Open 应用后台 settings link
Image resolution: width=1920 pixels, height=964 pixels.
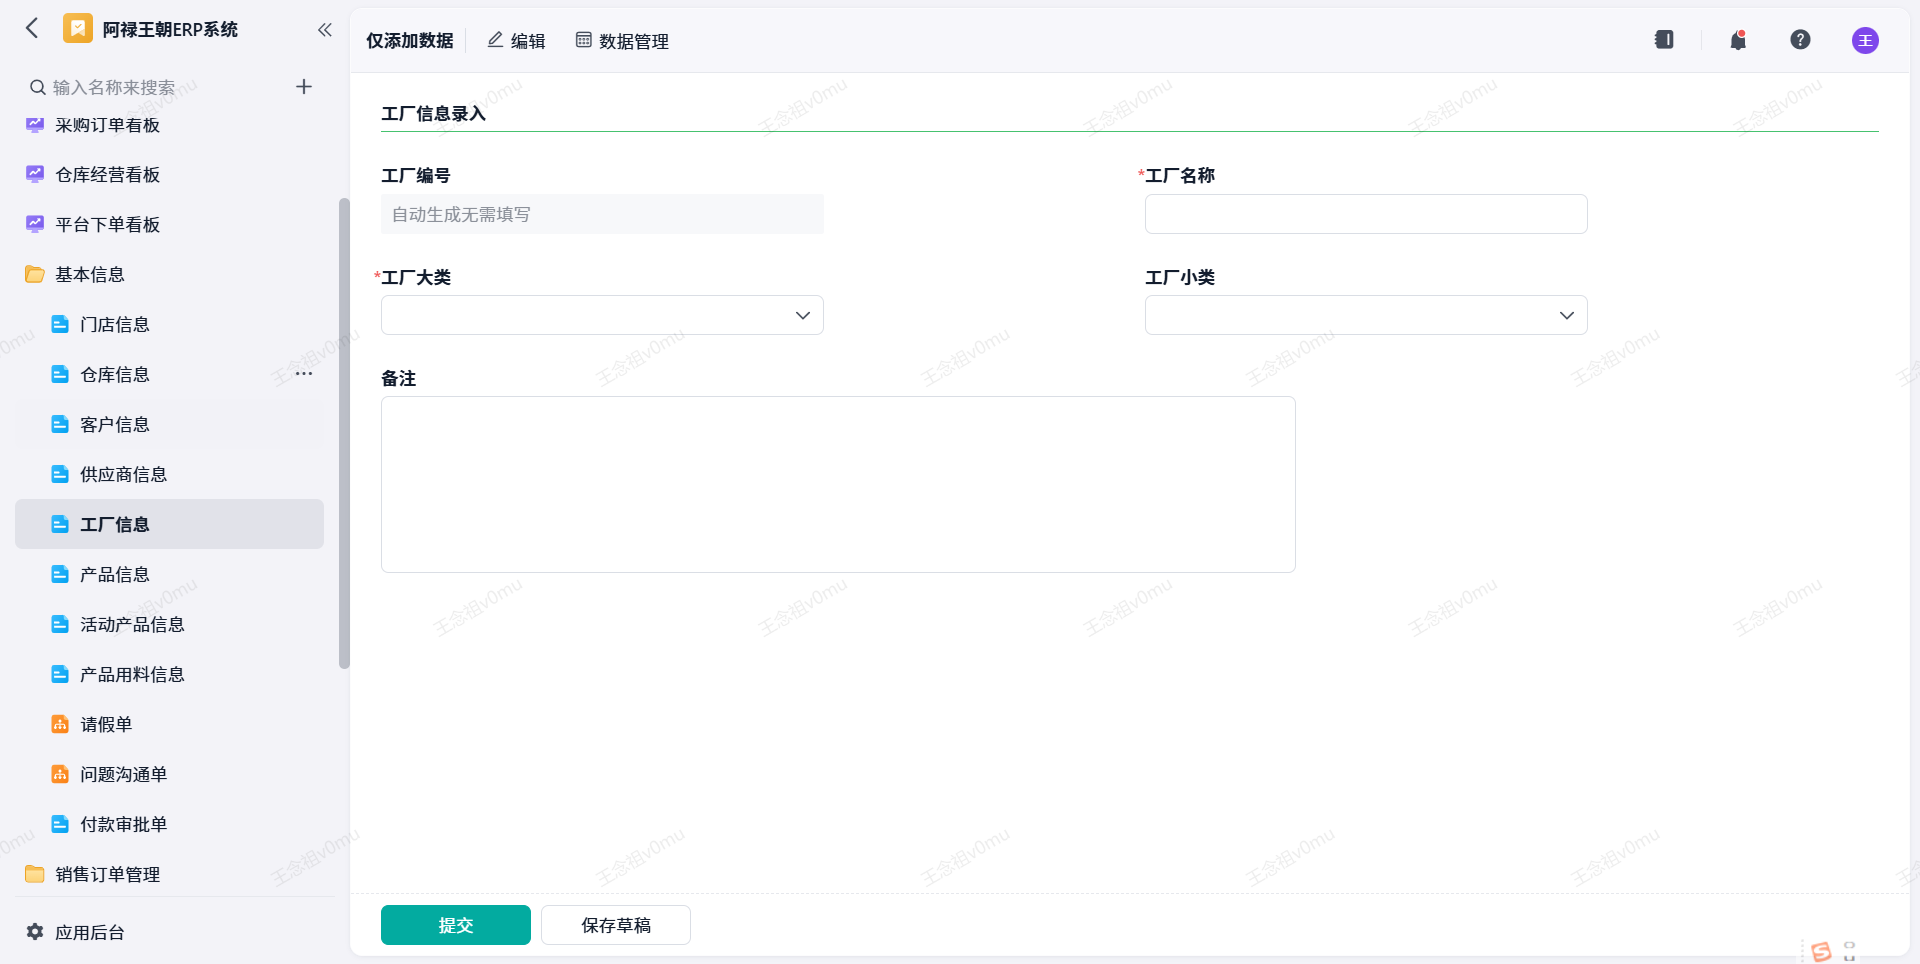pos(90,932)
